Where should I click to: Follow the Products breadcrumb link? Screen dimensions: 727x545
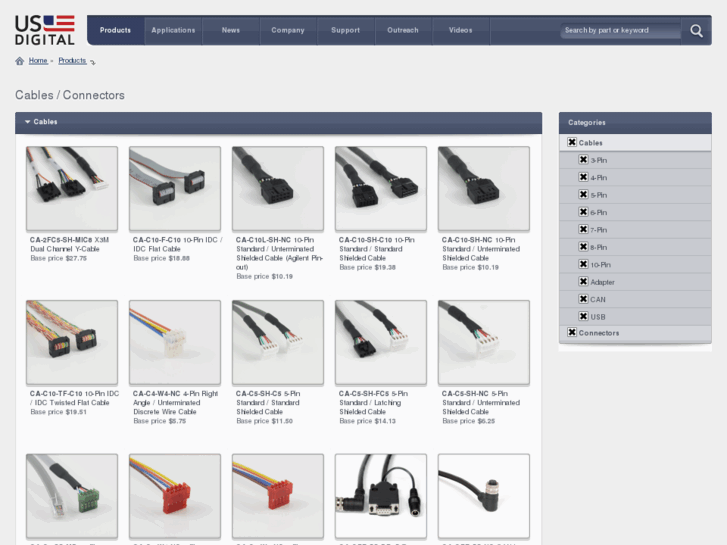[x=72, y=61]
